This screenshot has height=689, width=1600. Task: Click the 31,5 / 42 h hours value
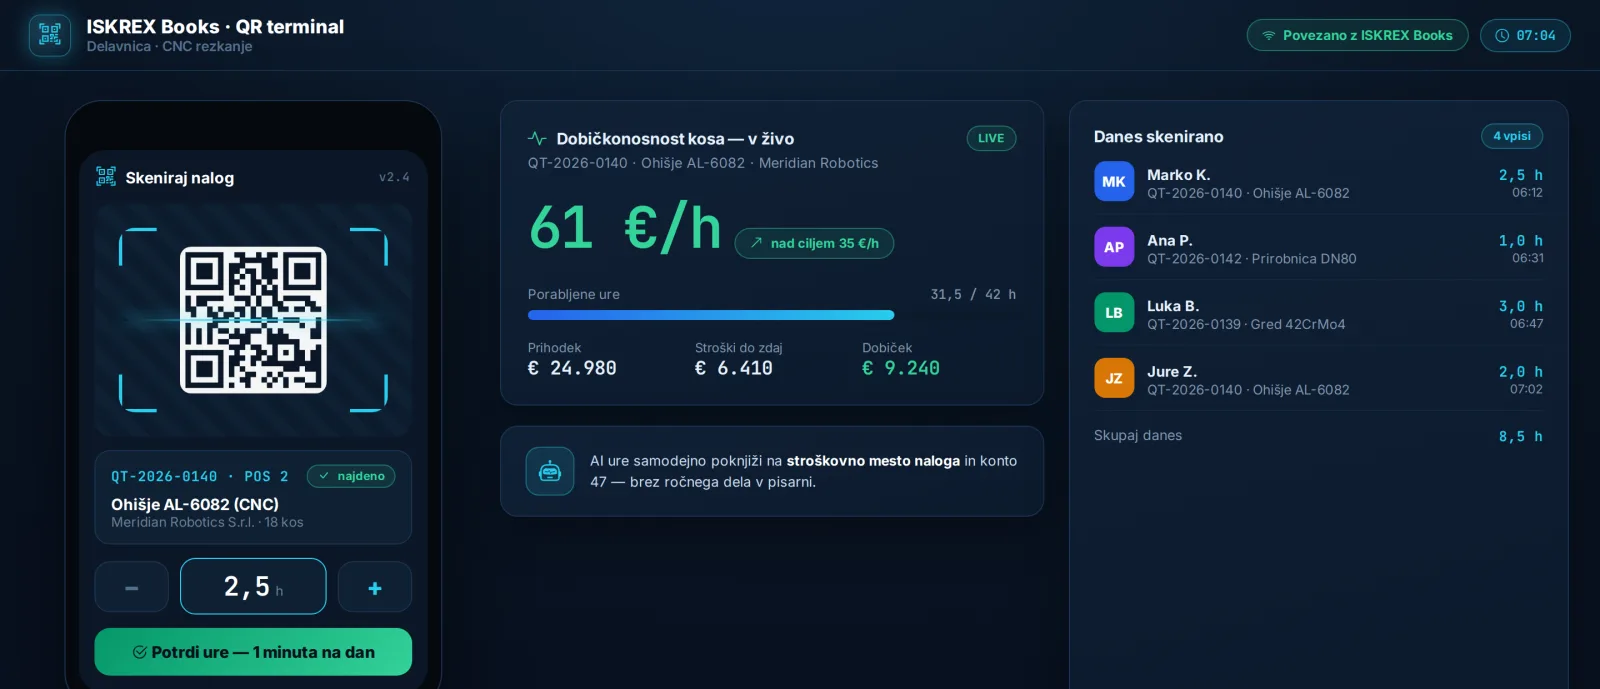point(973,294)
